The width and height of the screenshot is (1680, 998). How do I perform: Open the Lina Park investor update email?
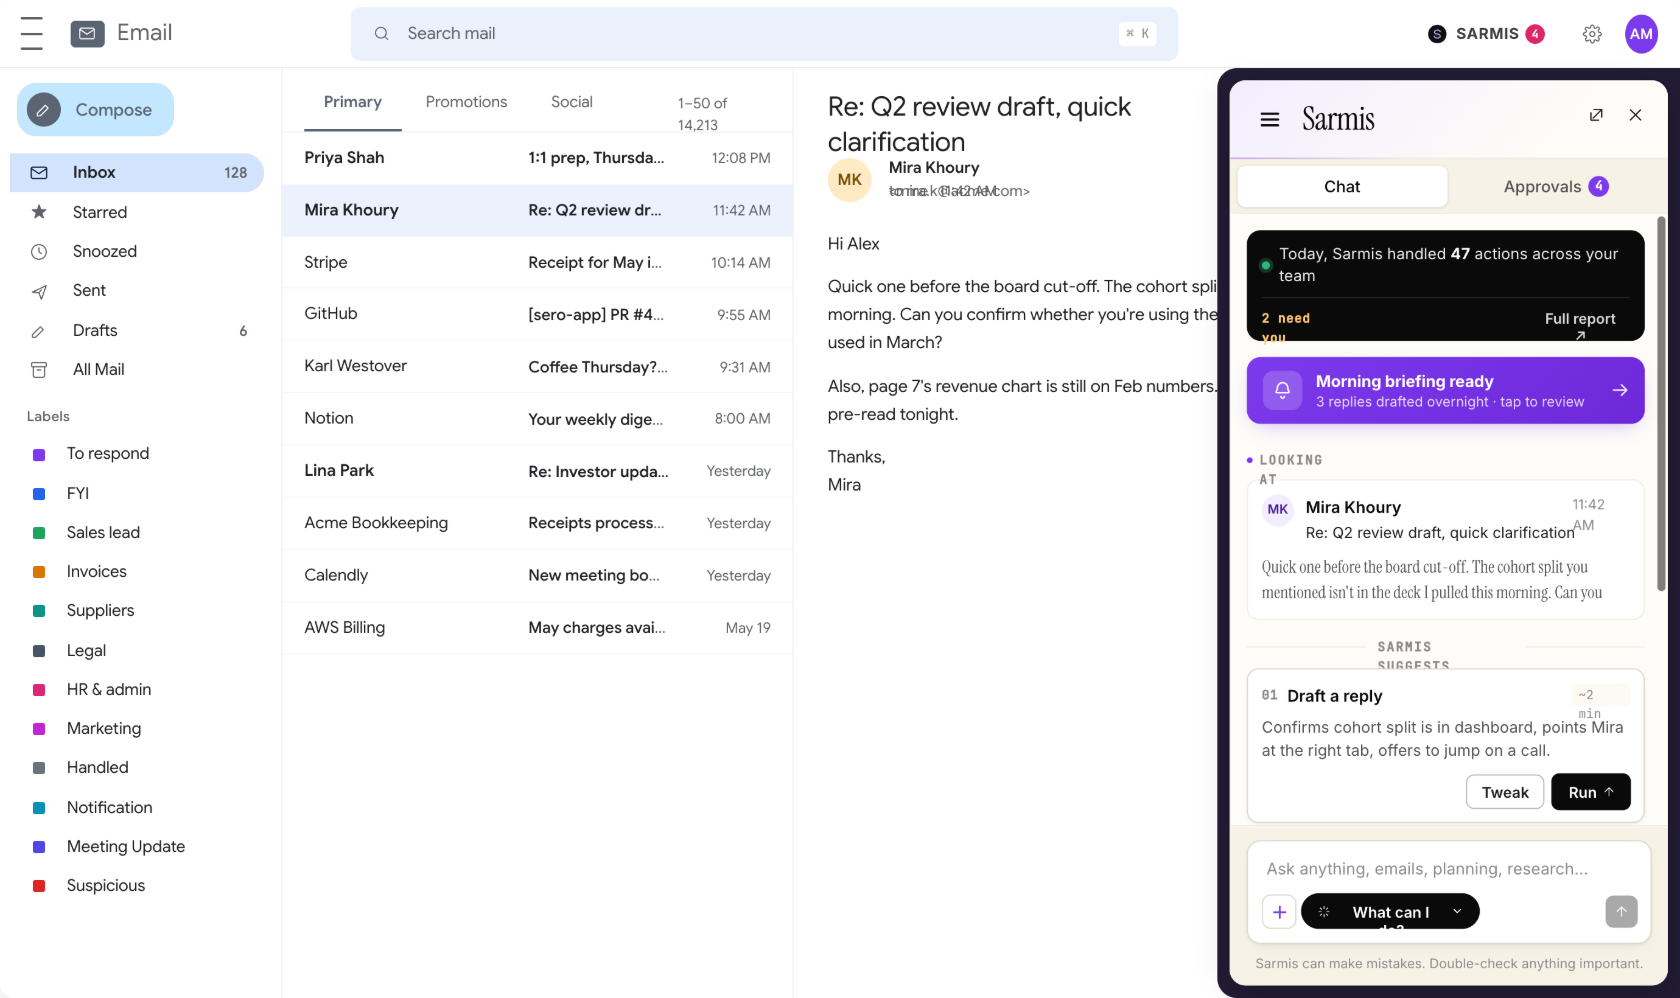click(x=537, y=471)
